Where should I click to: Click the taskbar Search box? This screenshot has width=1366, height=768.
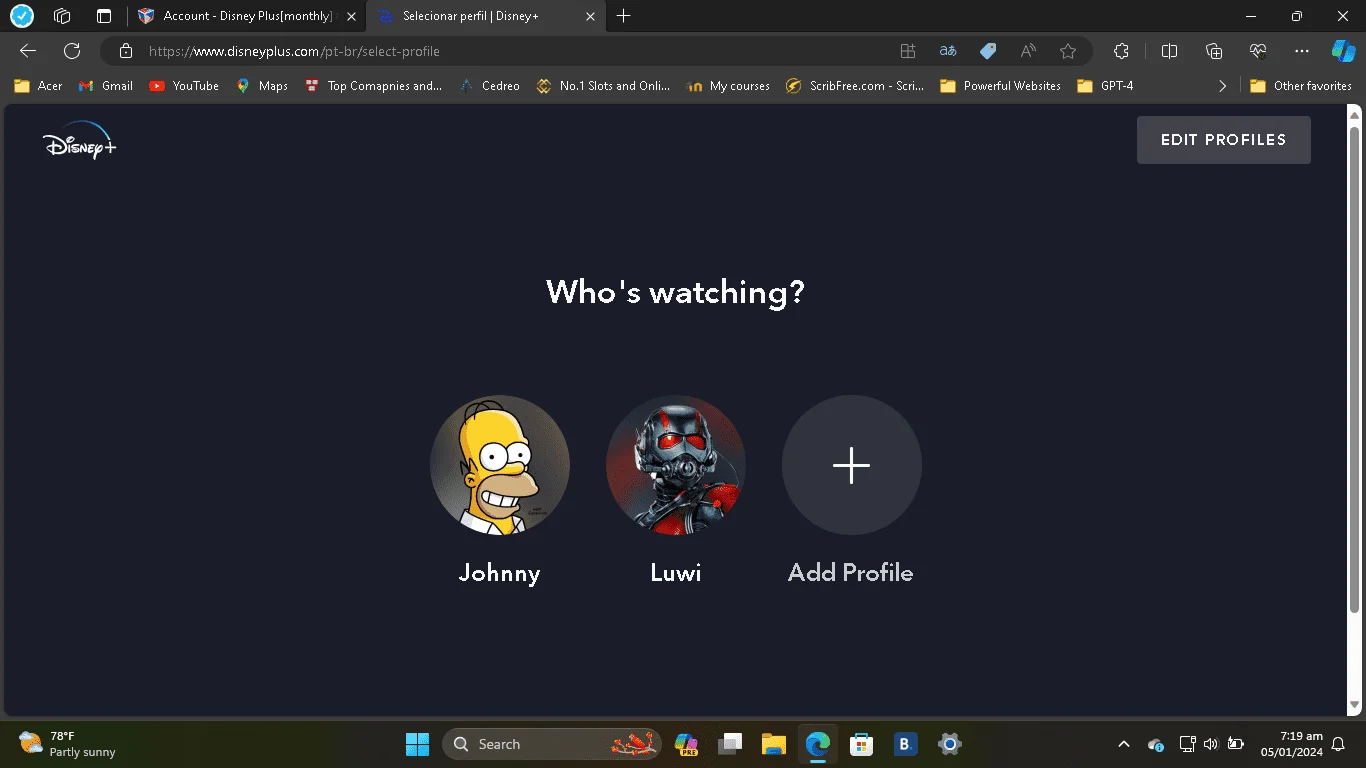(x=552, y=744)
